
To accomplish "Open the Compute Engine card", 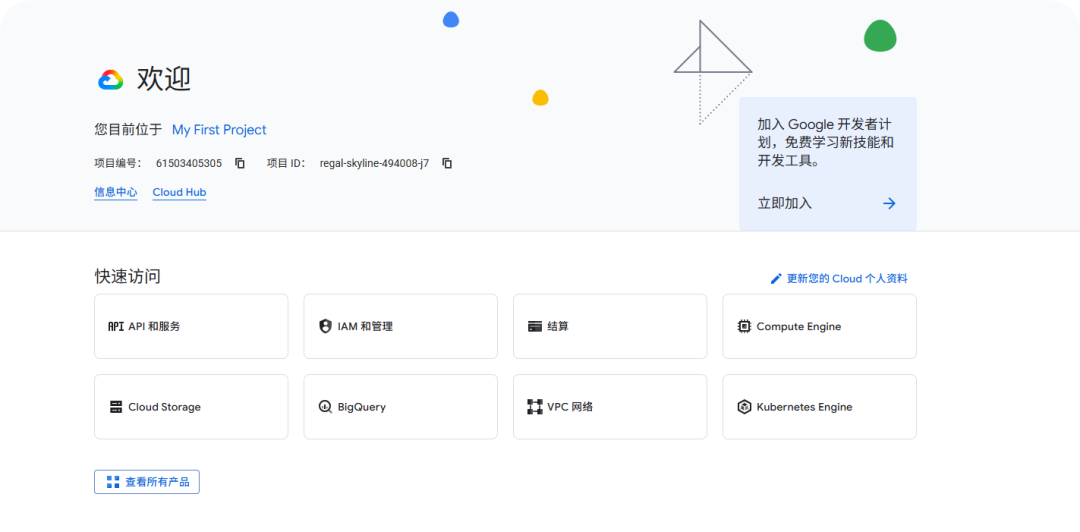I will pos(819,327).
